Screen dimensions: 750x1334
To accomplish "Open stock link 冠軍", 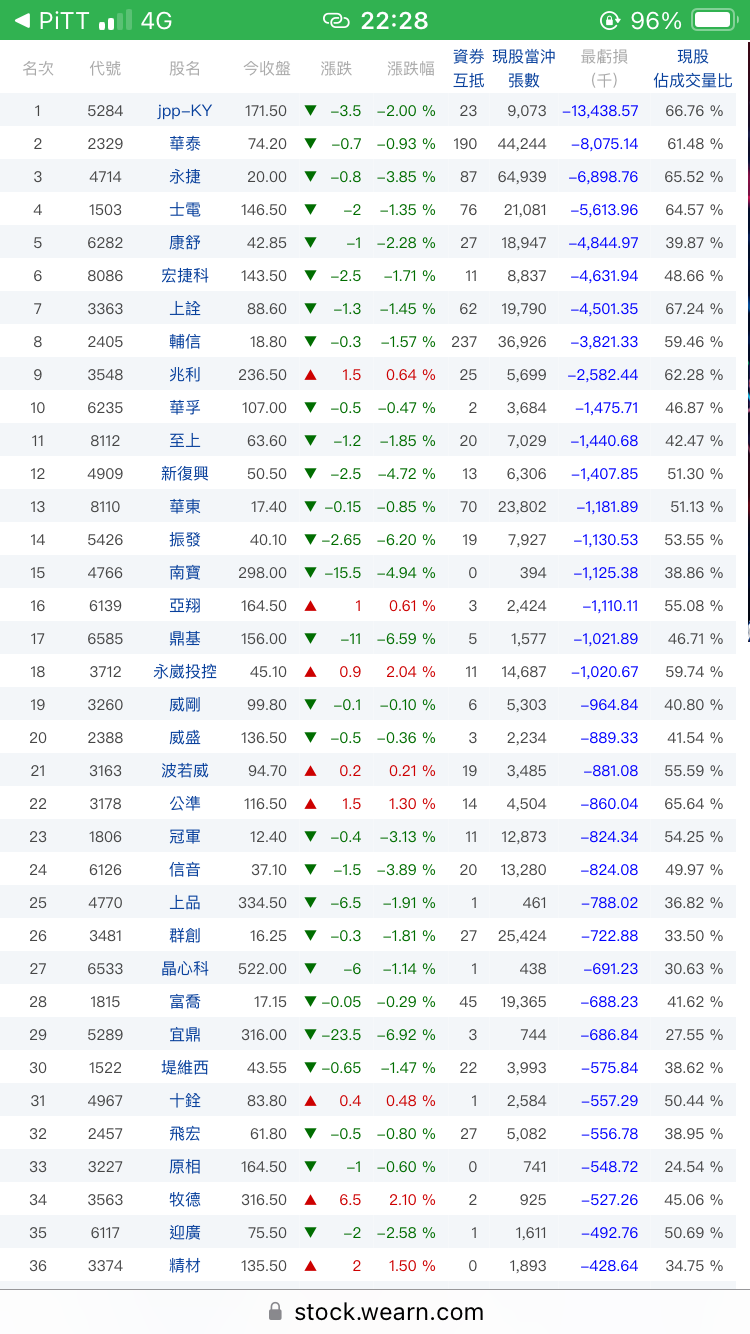I will pyautogui.click(x=185, y=837).
